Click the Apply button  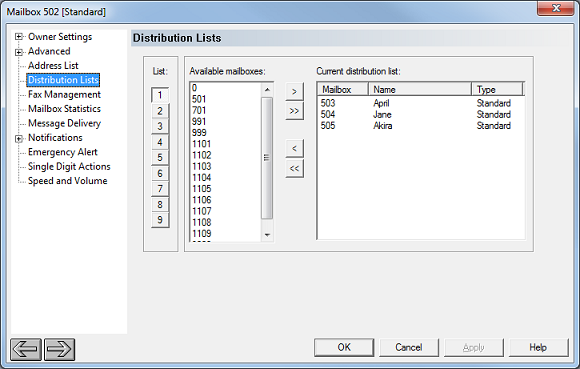[x=473, y=347]
